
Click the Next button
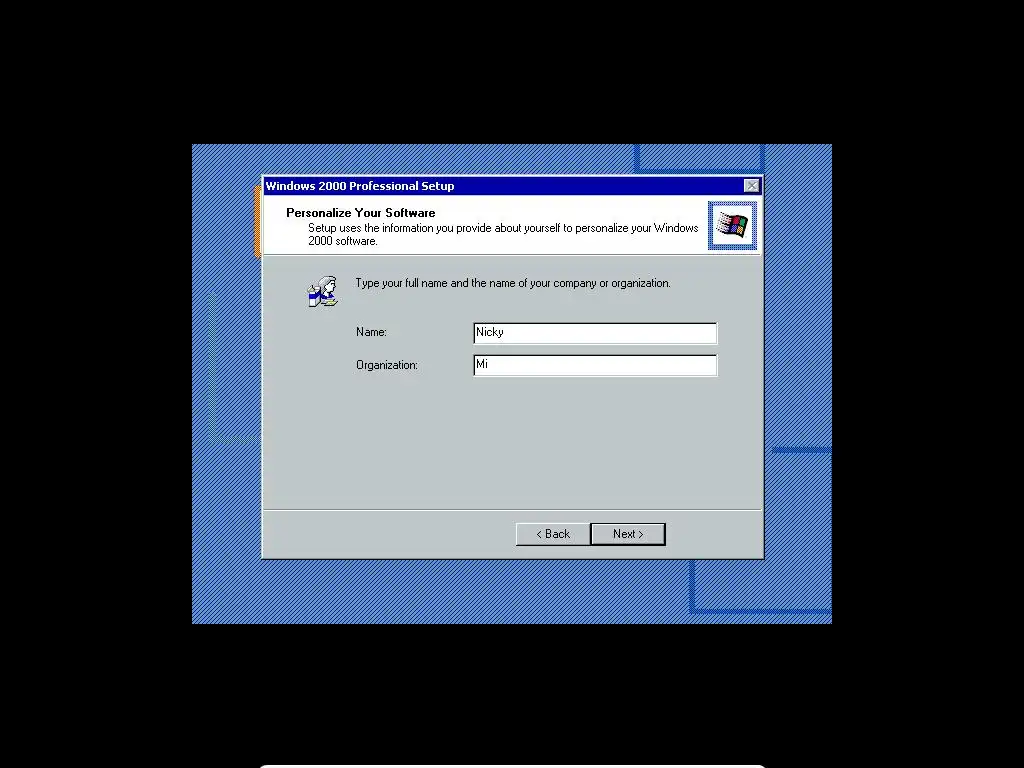[x=628, y=534]
